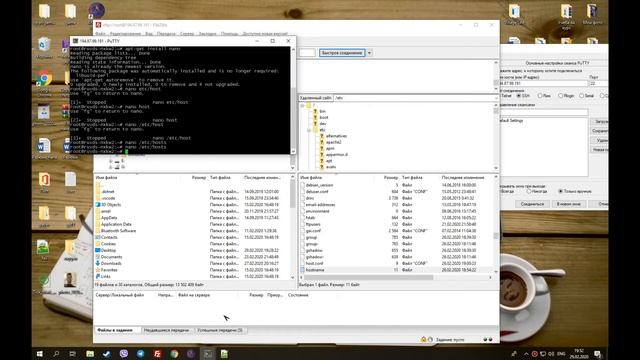This screenshot has height=360, width=640.
Task: Click the 'Быстрое соединение' button
Action: pyautogui.click(x=342, y=53)
